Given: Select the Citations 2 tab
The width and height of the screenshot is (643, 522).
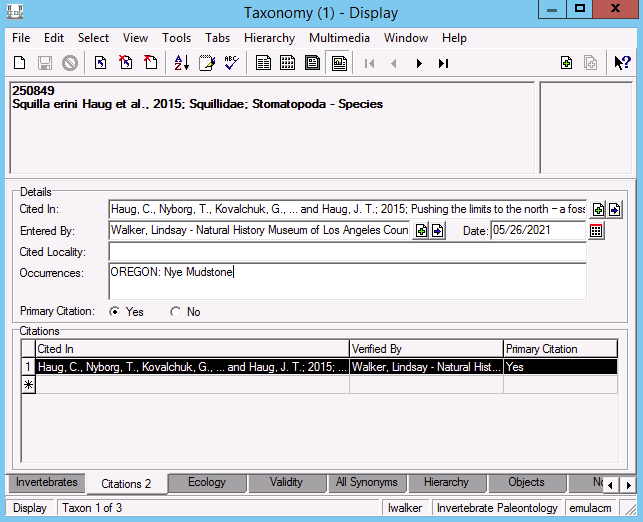Looking at the screenshot, I should (126, 484).
